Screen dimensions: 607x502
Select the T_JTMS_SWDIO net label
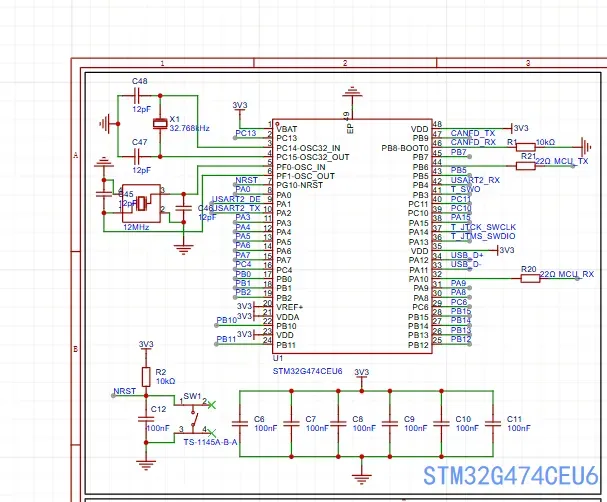[483, 236]
